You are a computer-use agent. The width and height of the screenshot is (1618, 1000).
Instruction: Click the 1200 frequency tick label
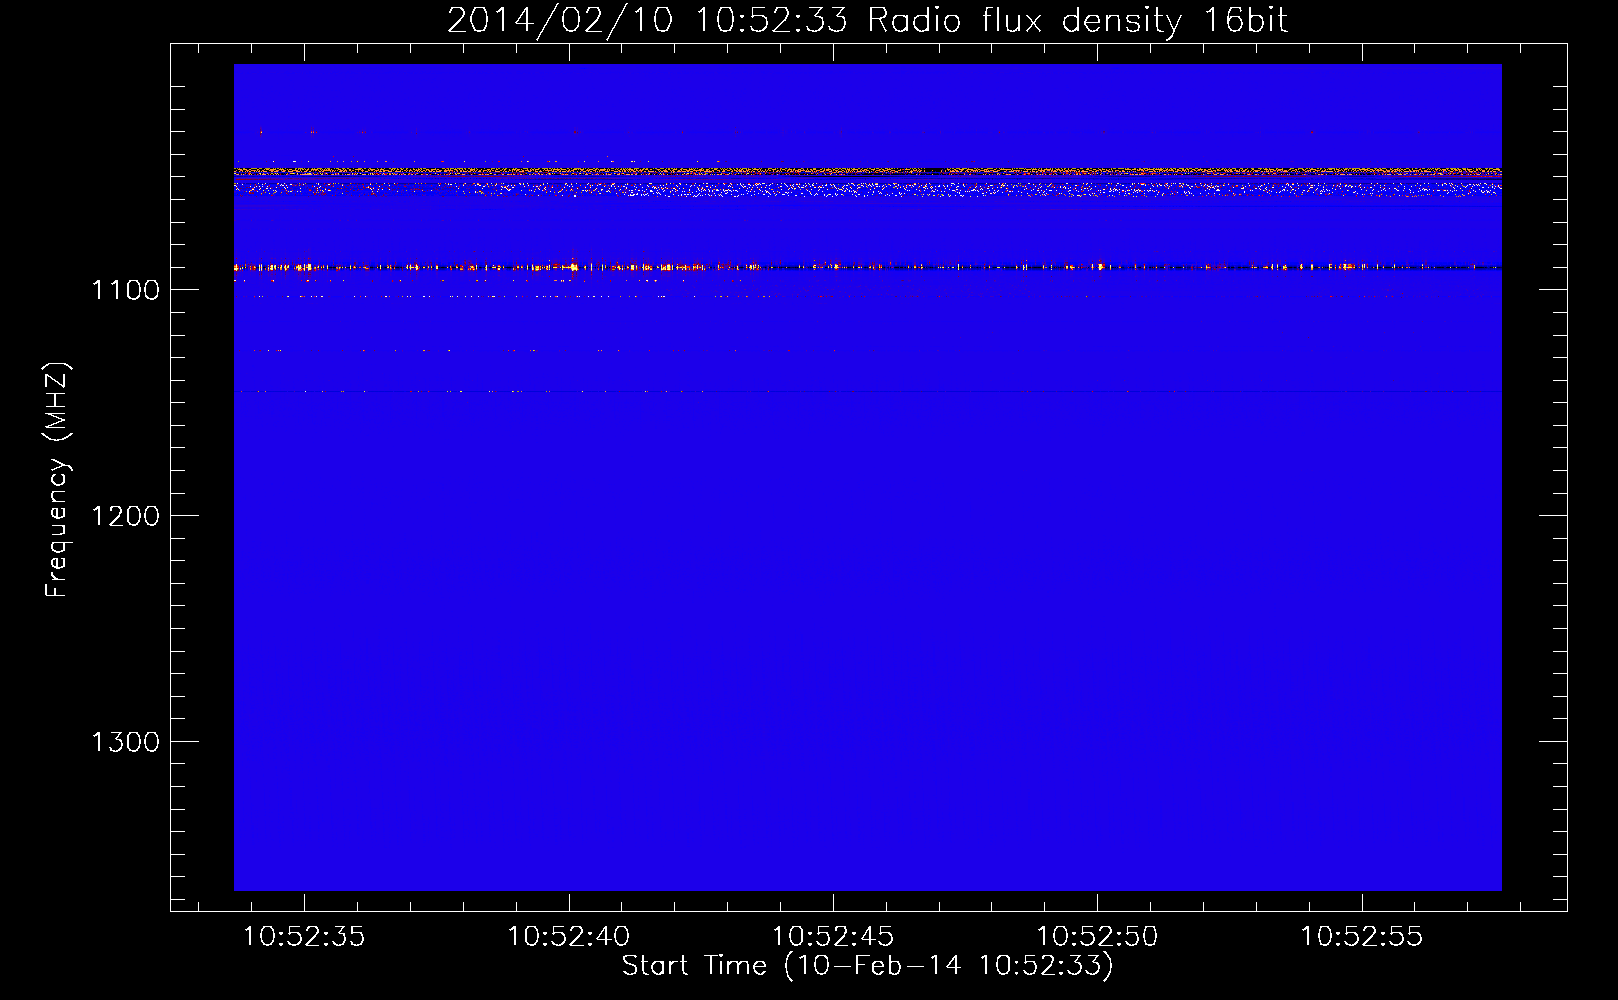(126, 516)
